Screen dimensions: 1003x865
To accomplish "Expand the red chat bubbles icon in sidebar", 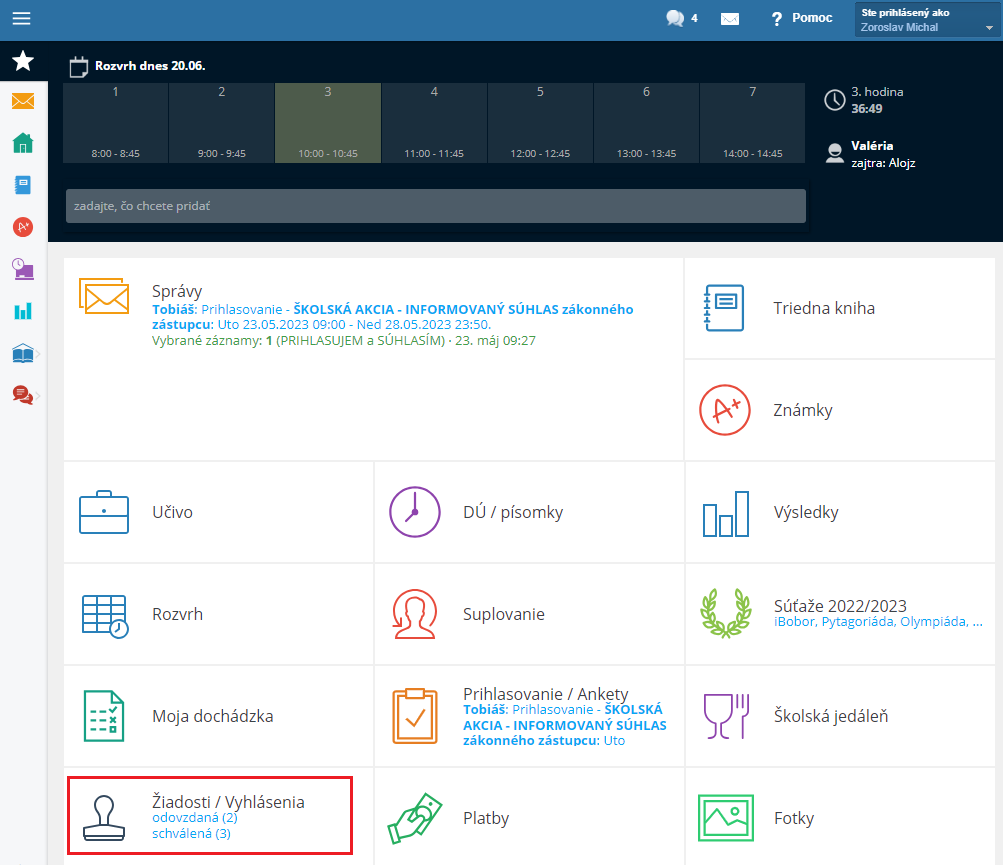I will 23,395.
